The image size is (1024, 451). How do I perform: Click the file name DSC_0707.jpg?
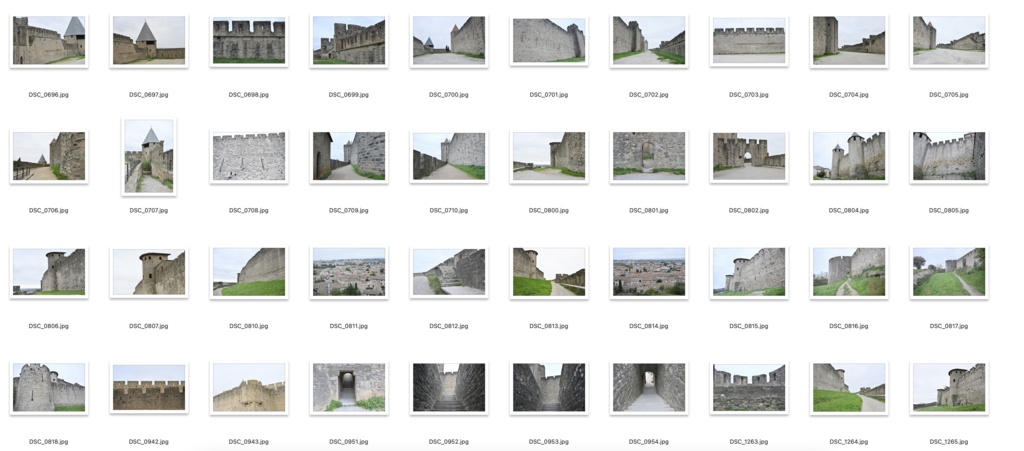point(149,210)
